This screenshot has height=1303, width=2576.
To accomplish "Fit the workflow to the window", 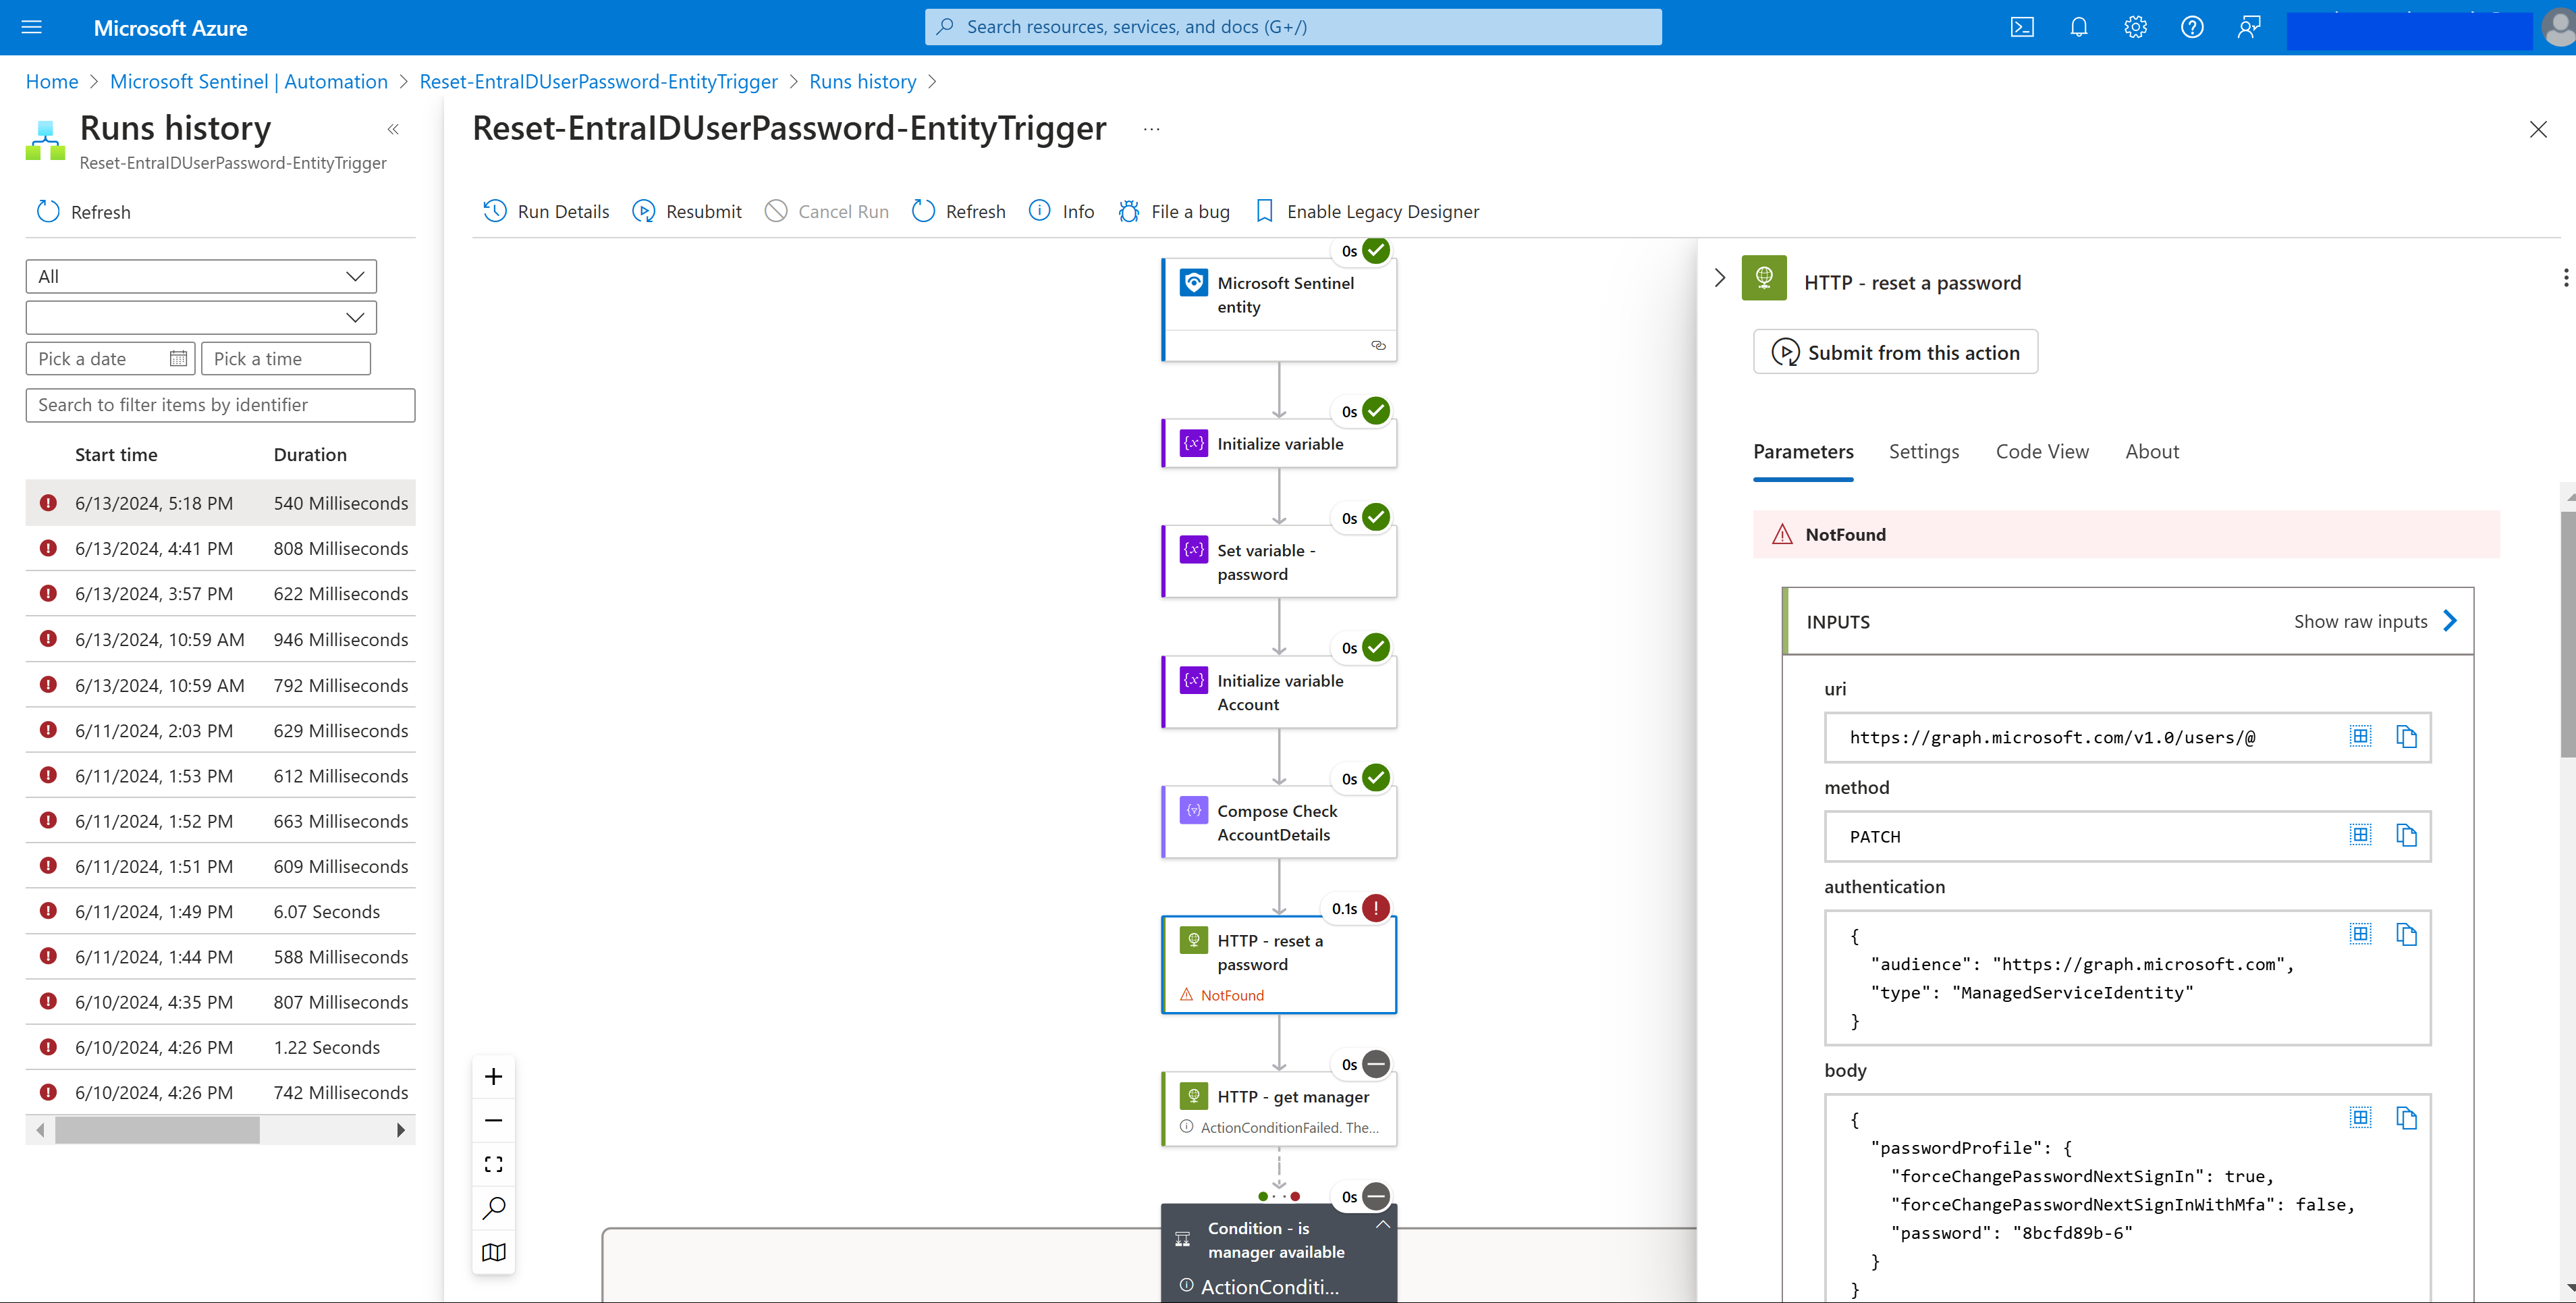I will pyautogui.click(x=493, y=1163).
